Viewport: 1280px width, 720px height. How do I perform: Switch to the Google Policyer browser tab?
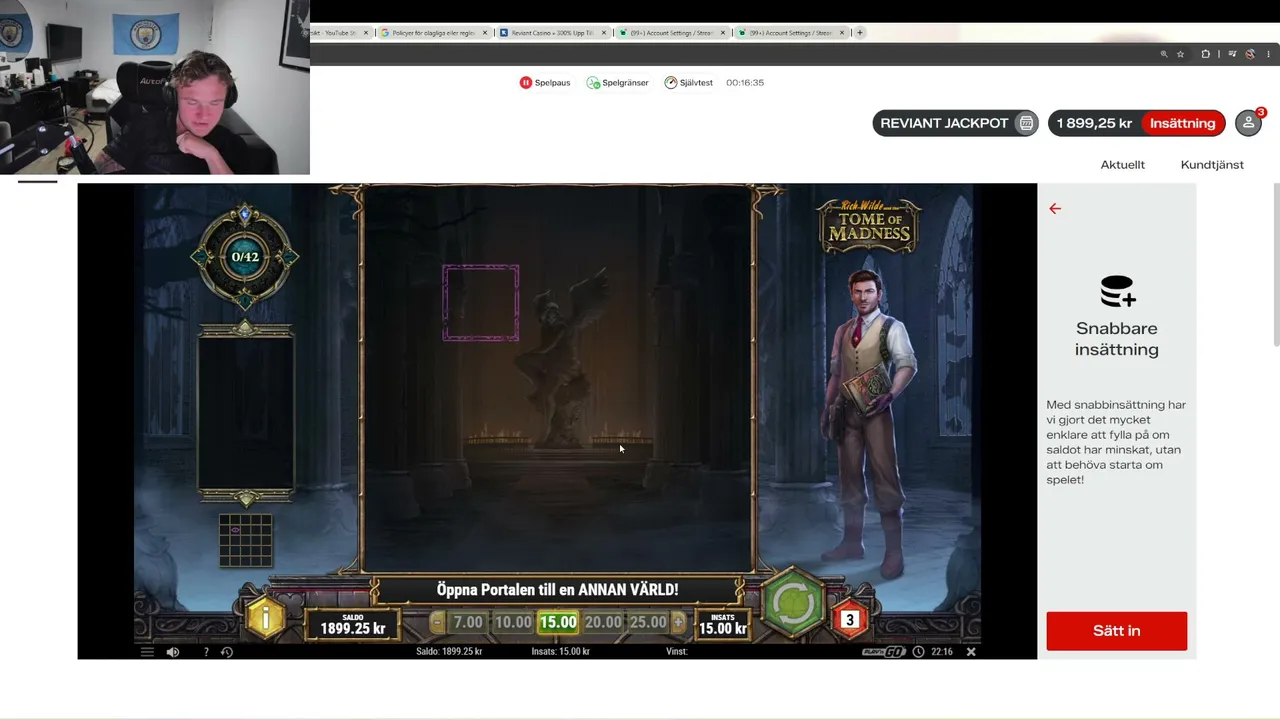432,33
